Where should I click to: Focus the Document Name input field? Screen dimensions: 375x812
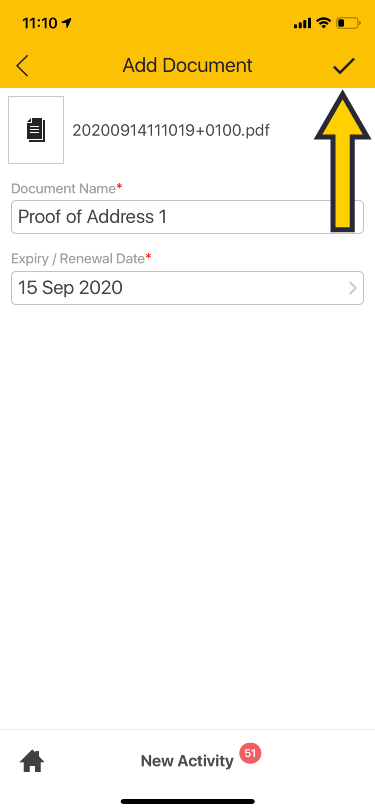pos(188,217)
